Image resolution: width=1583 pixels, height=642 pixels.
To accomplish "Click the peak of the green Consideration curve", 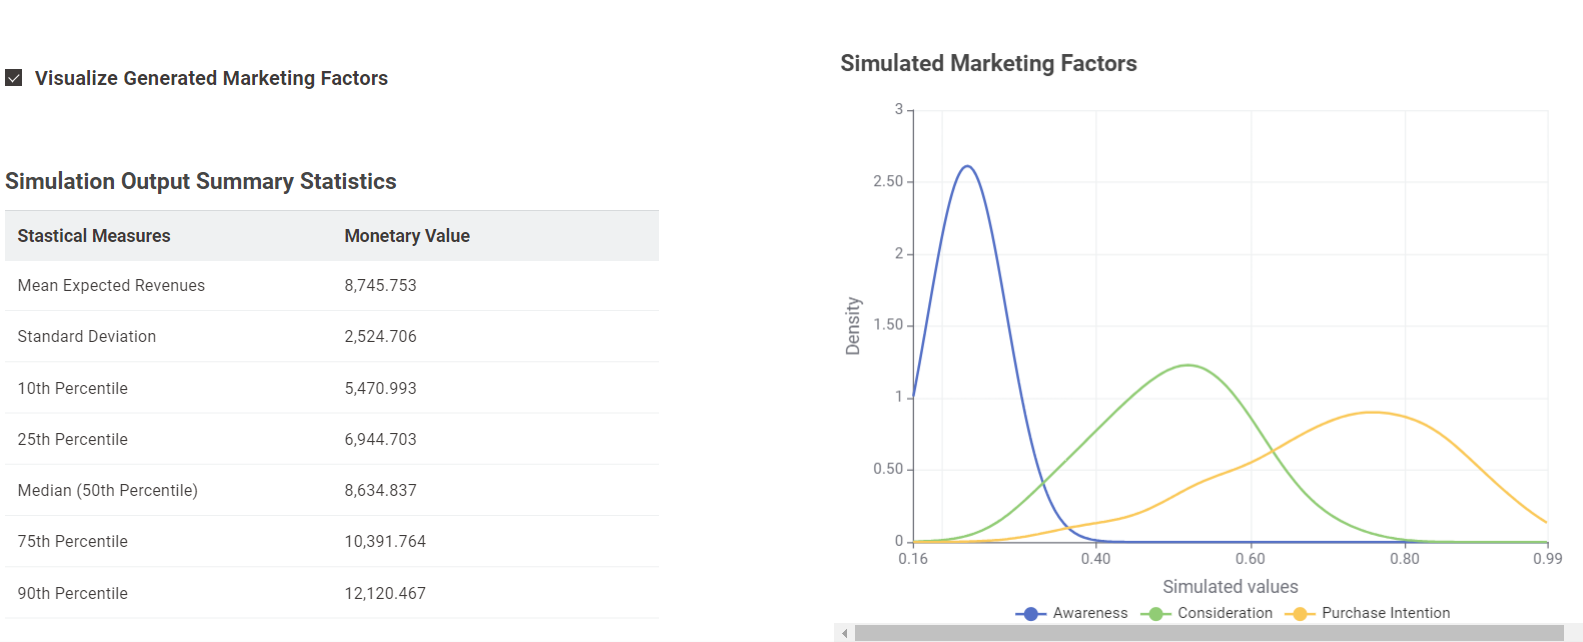I will click(1188, 365).
